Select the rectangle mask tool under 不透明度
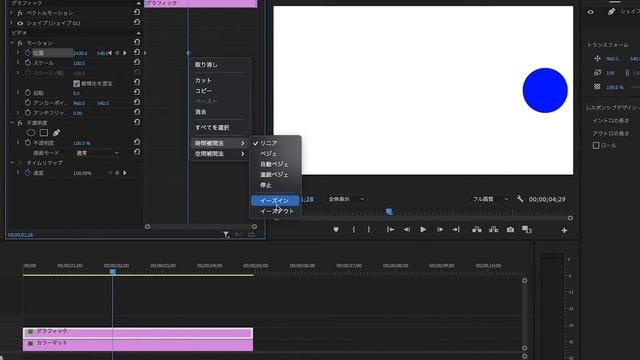 coord(44,133)
